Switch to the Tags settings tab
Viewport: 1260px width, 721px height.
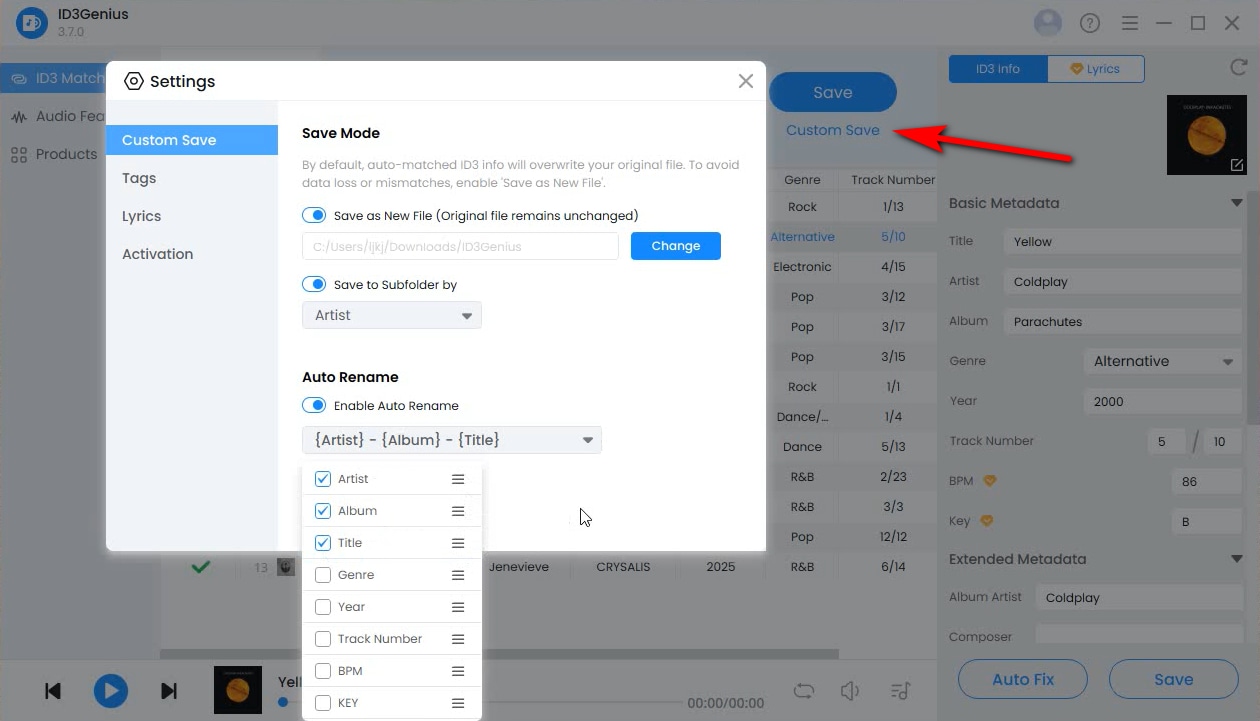(x=139, y=178)
